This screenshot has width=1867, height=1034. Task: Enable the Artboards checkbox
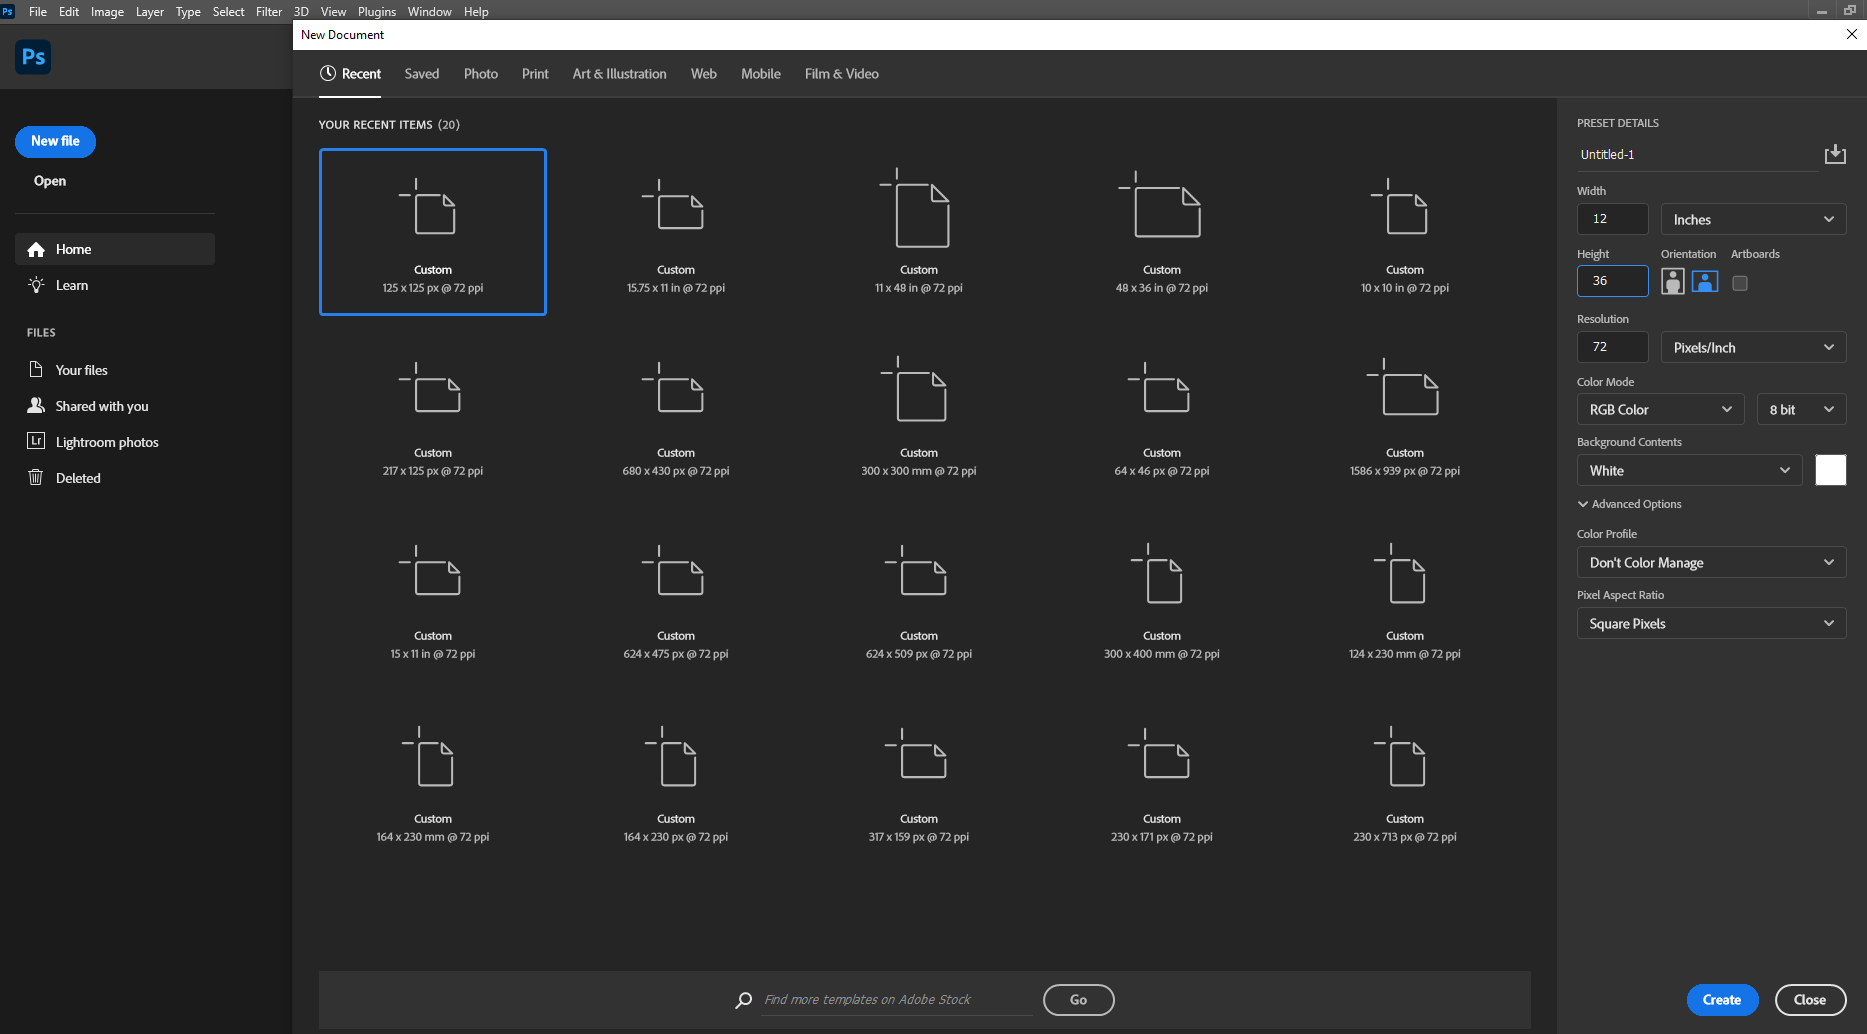coord(1740,283)
